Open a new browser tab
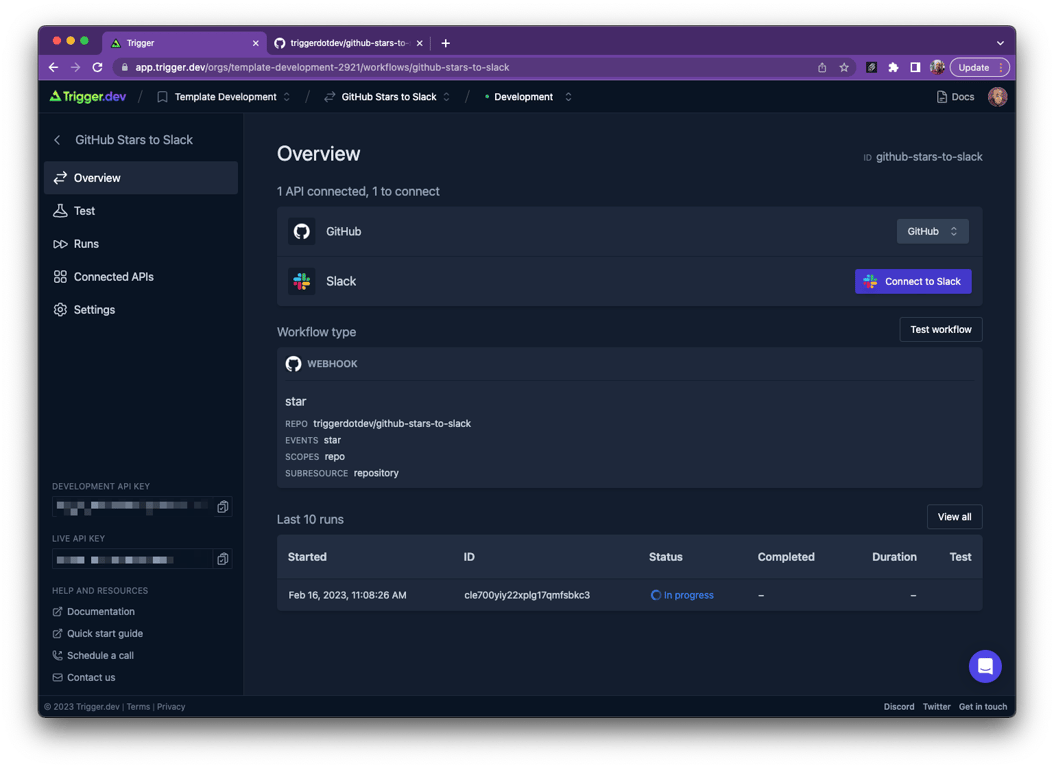Viewport: 1054px width, 768px height. tap(446, 43)
